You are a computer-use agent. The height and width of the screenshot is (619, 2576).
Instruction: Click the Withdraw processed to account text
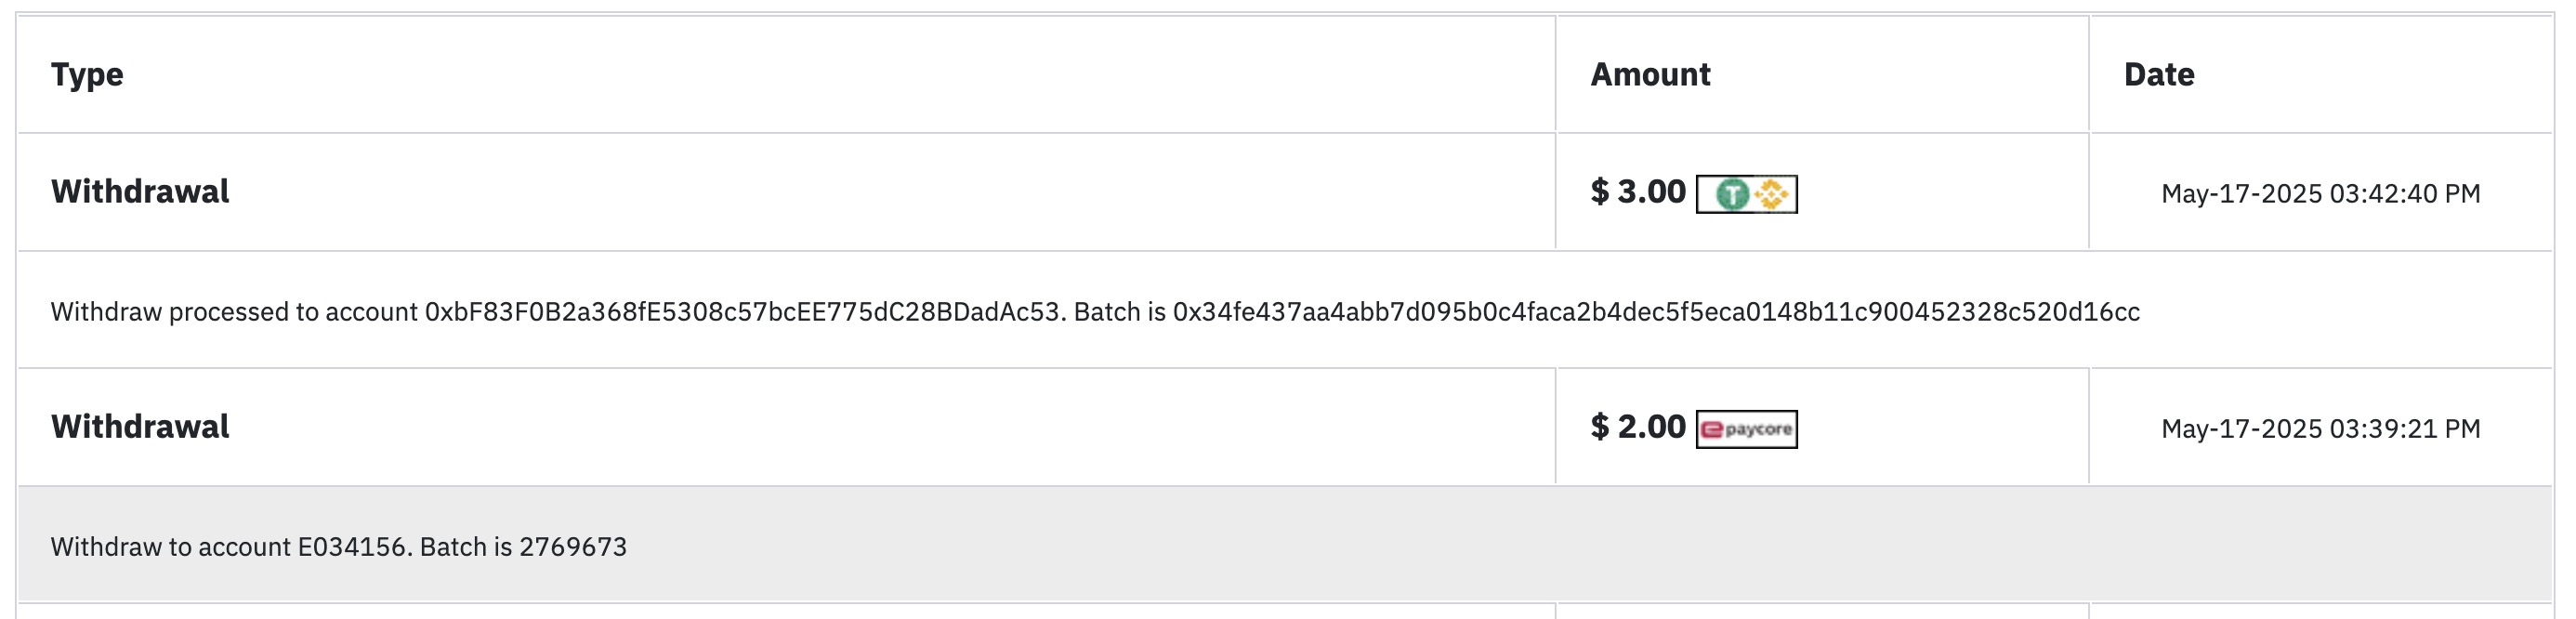point(234,312)
